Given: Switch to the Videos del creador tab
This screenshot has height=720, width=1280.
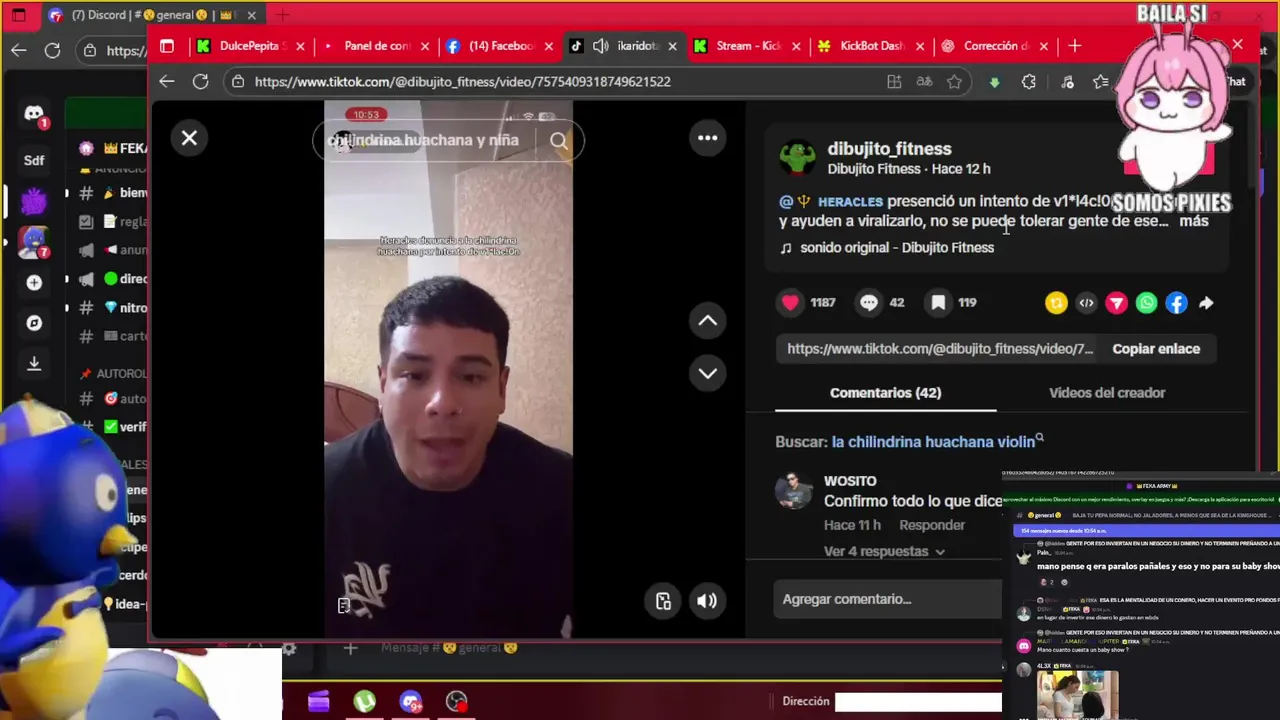Looking at the screenshot, I should 1107,393.
